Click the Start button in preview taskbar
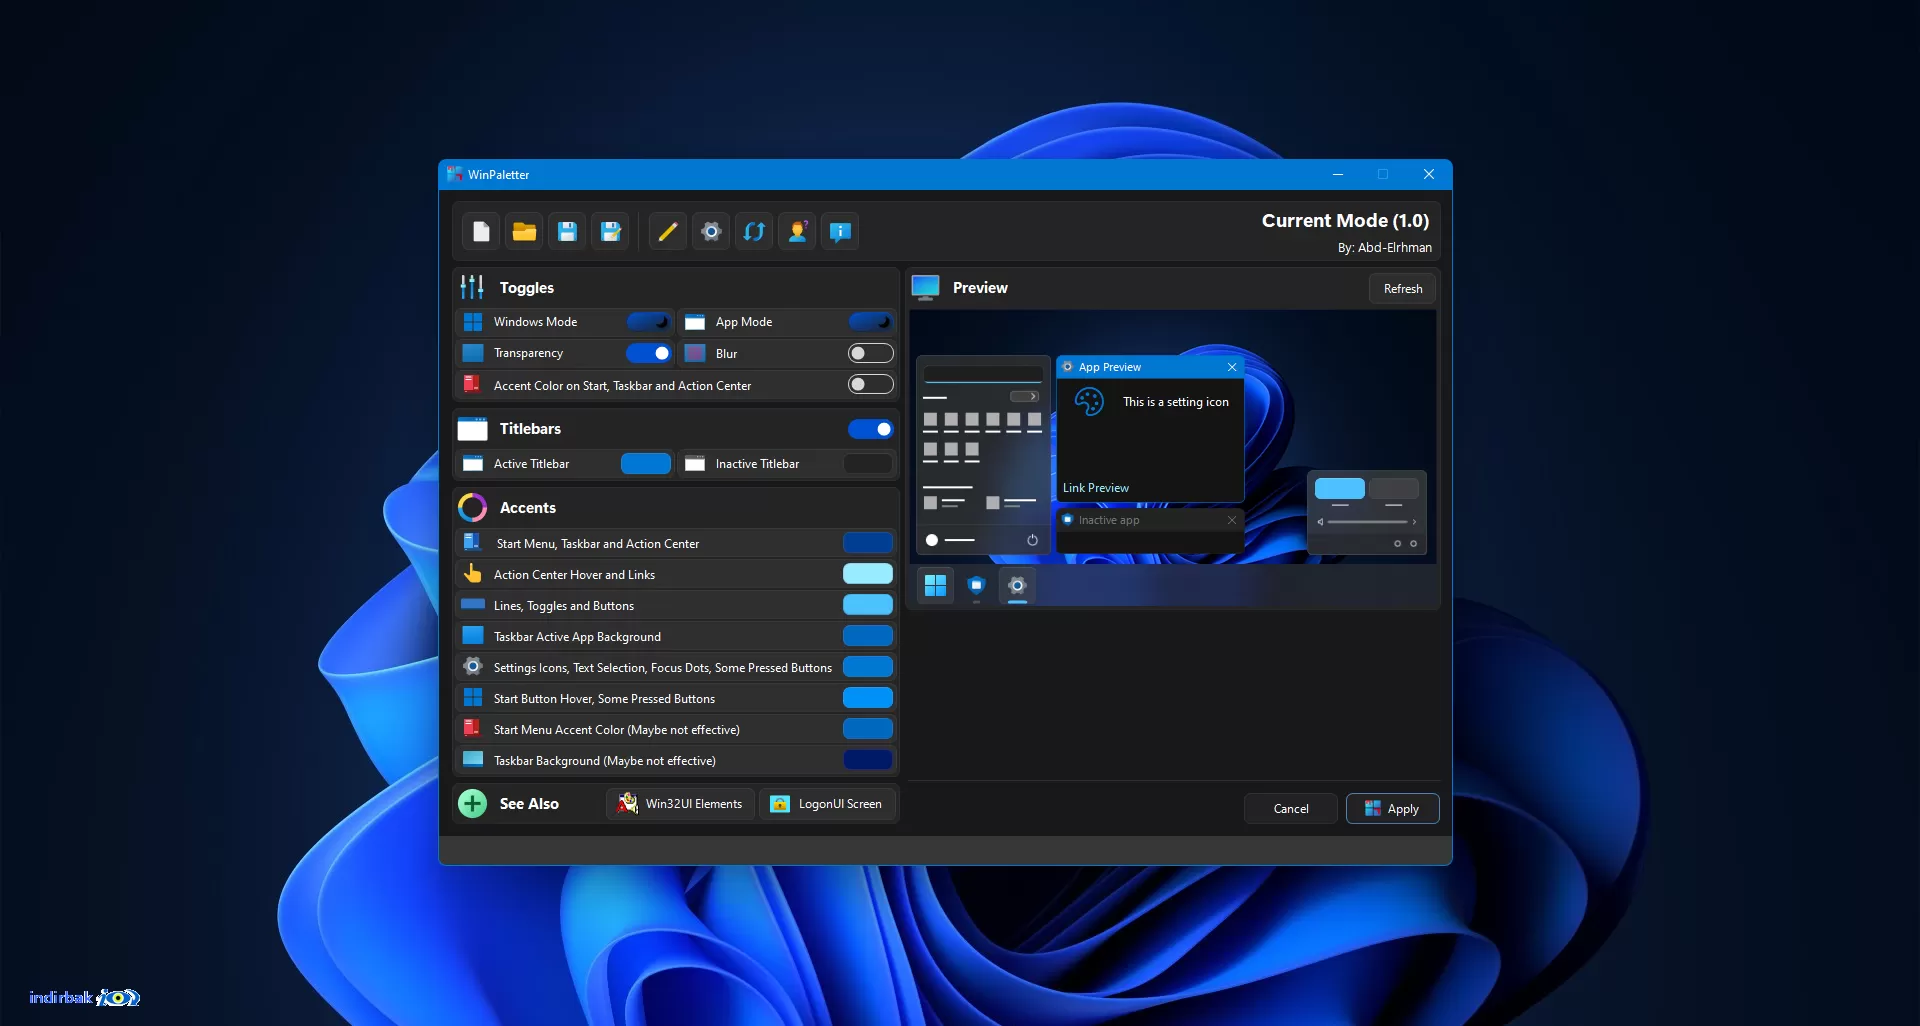The width and height of the screenshot is (1920, 1026). point(935,585)
